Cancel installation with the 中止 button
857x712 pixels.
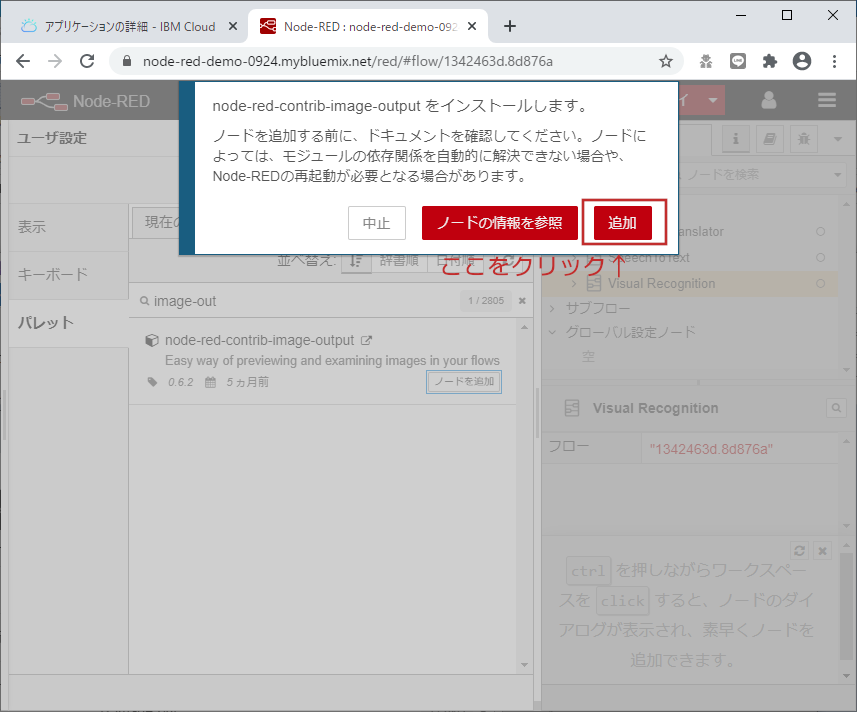[x=377, y=223]
